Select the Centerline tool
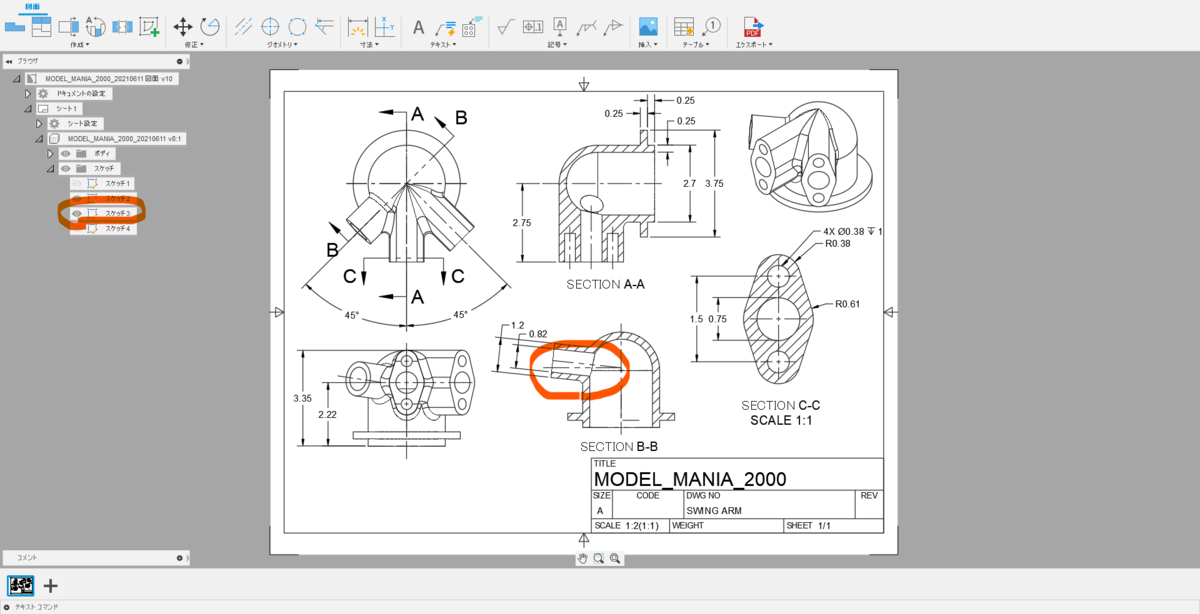The width and height of the screenshot is (1200, 614). 243,26
